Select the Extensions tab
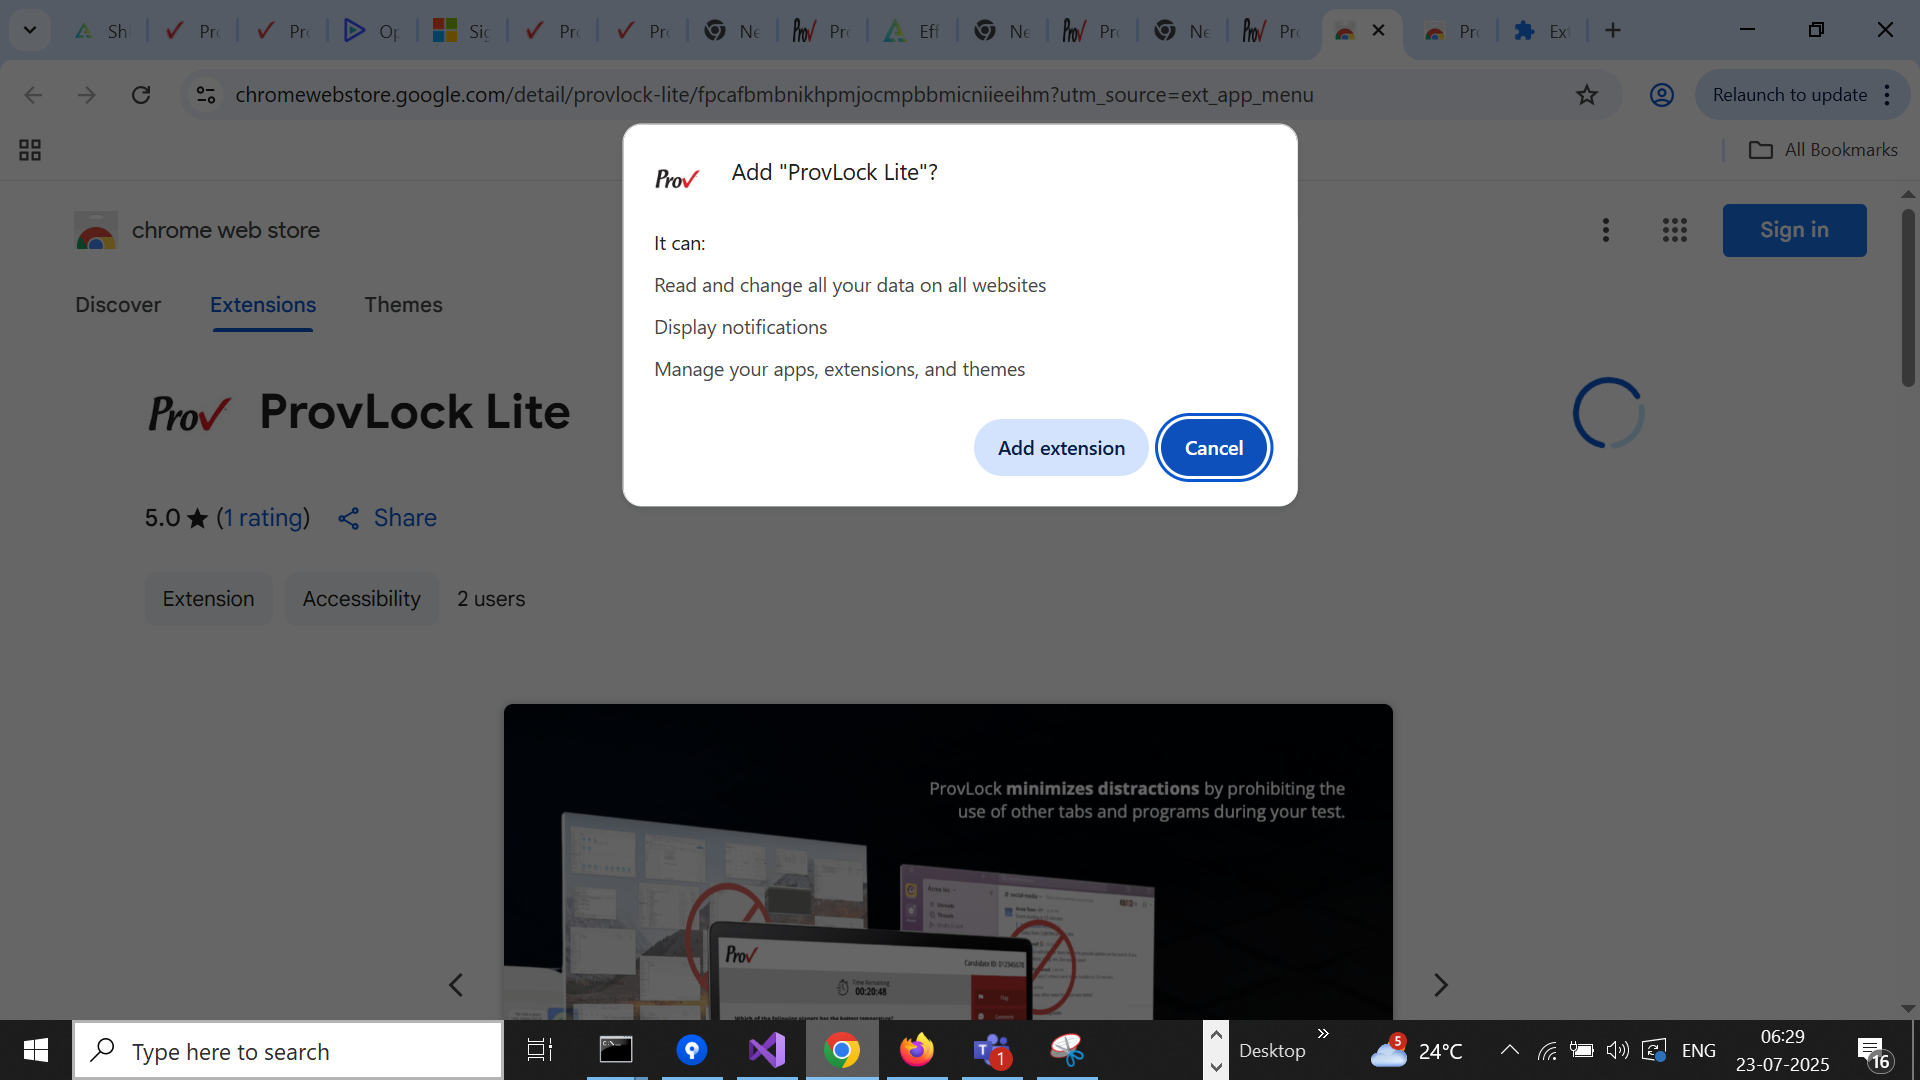Screen dimensions: 1920x1080 tap(263, 305)
